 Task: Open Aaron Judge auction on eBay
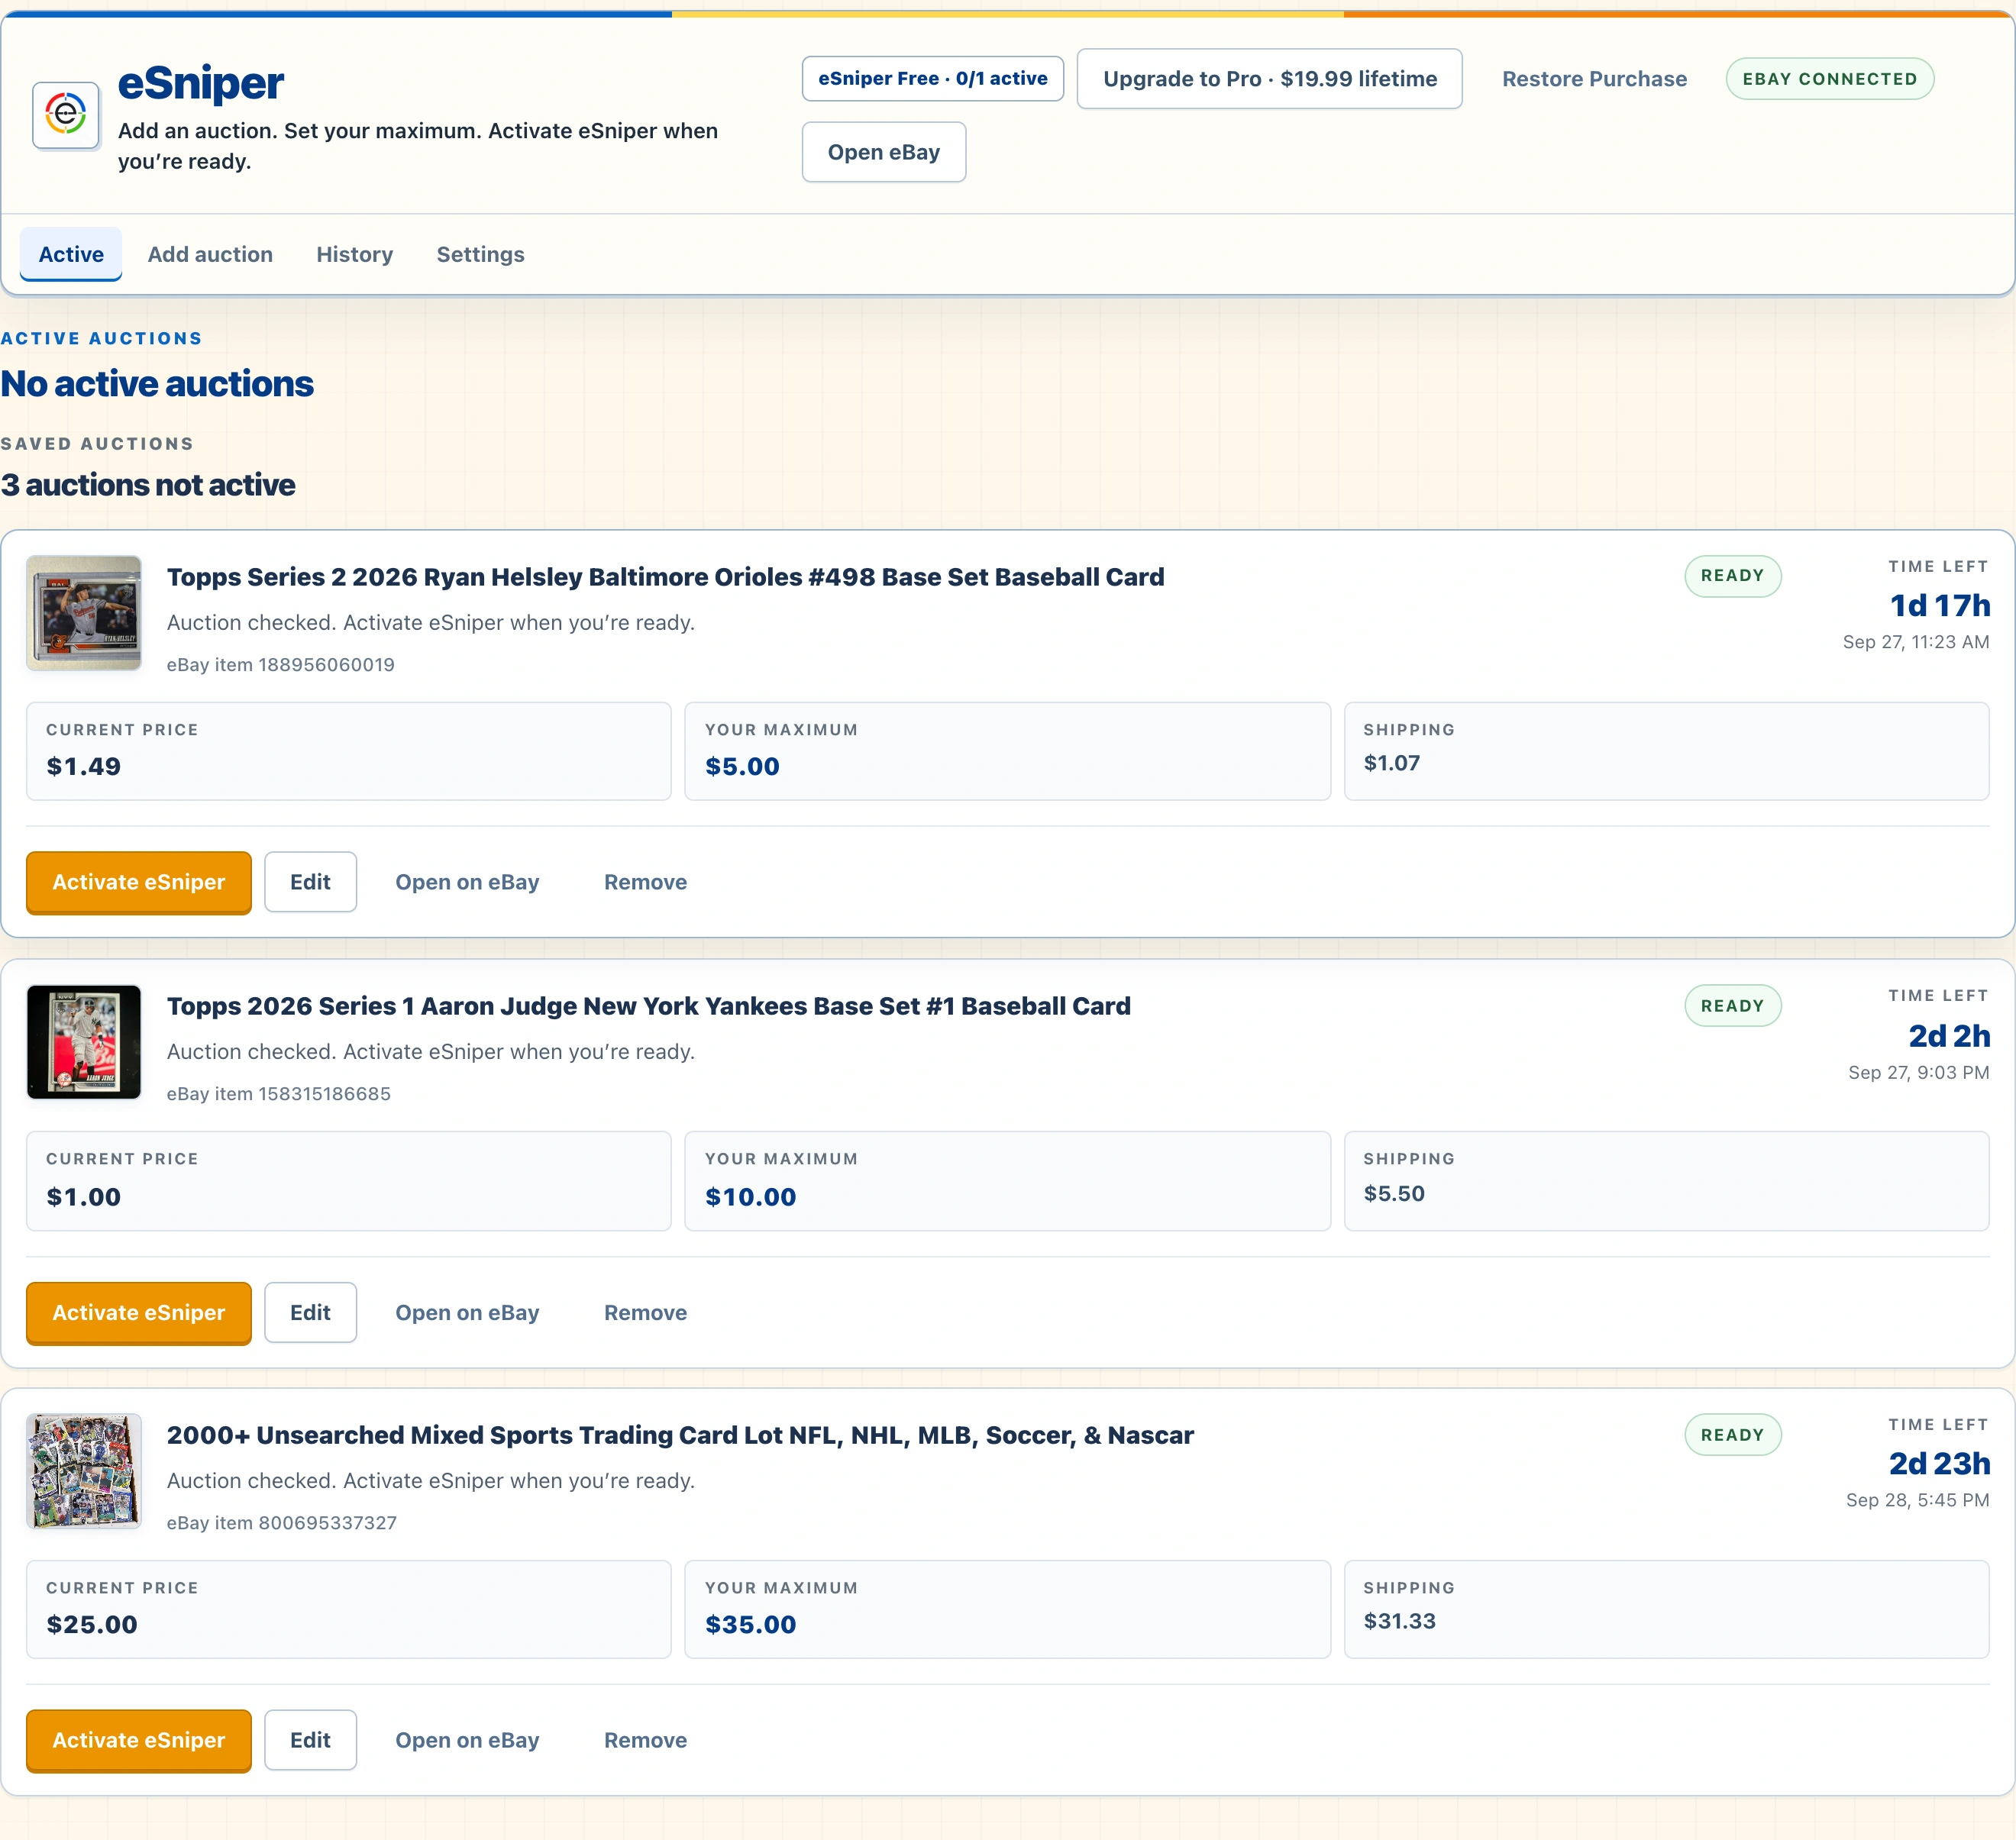(467, 1312)
